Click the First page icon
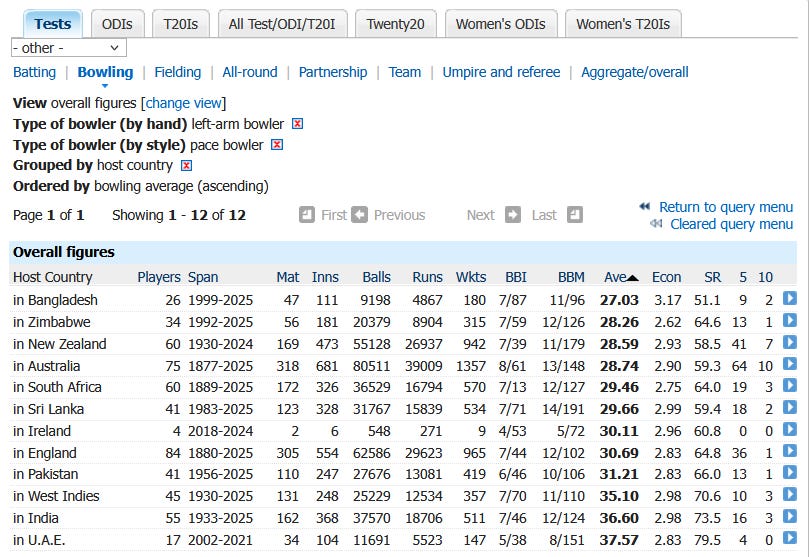 (x=306, y=215)
